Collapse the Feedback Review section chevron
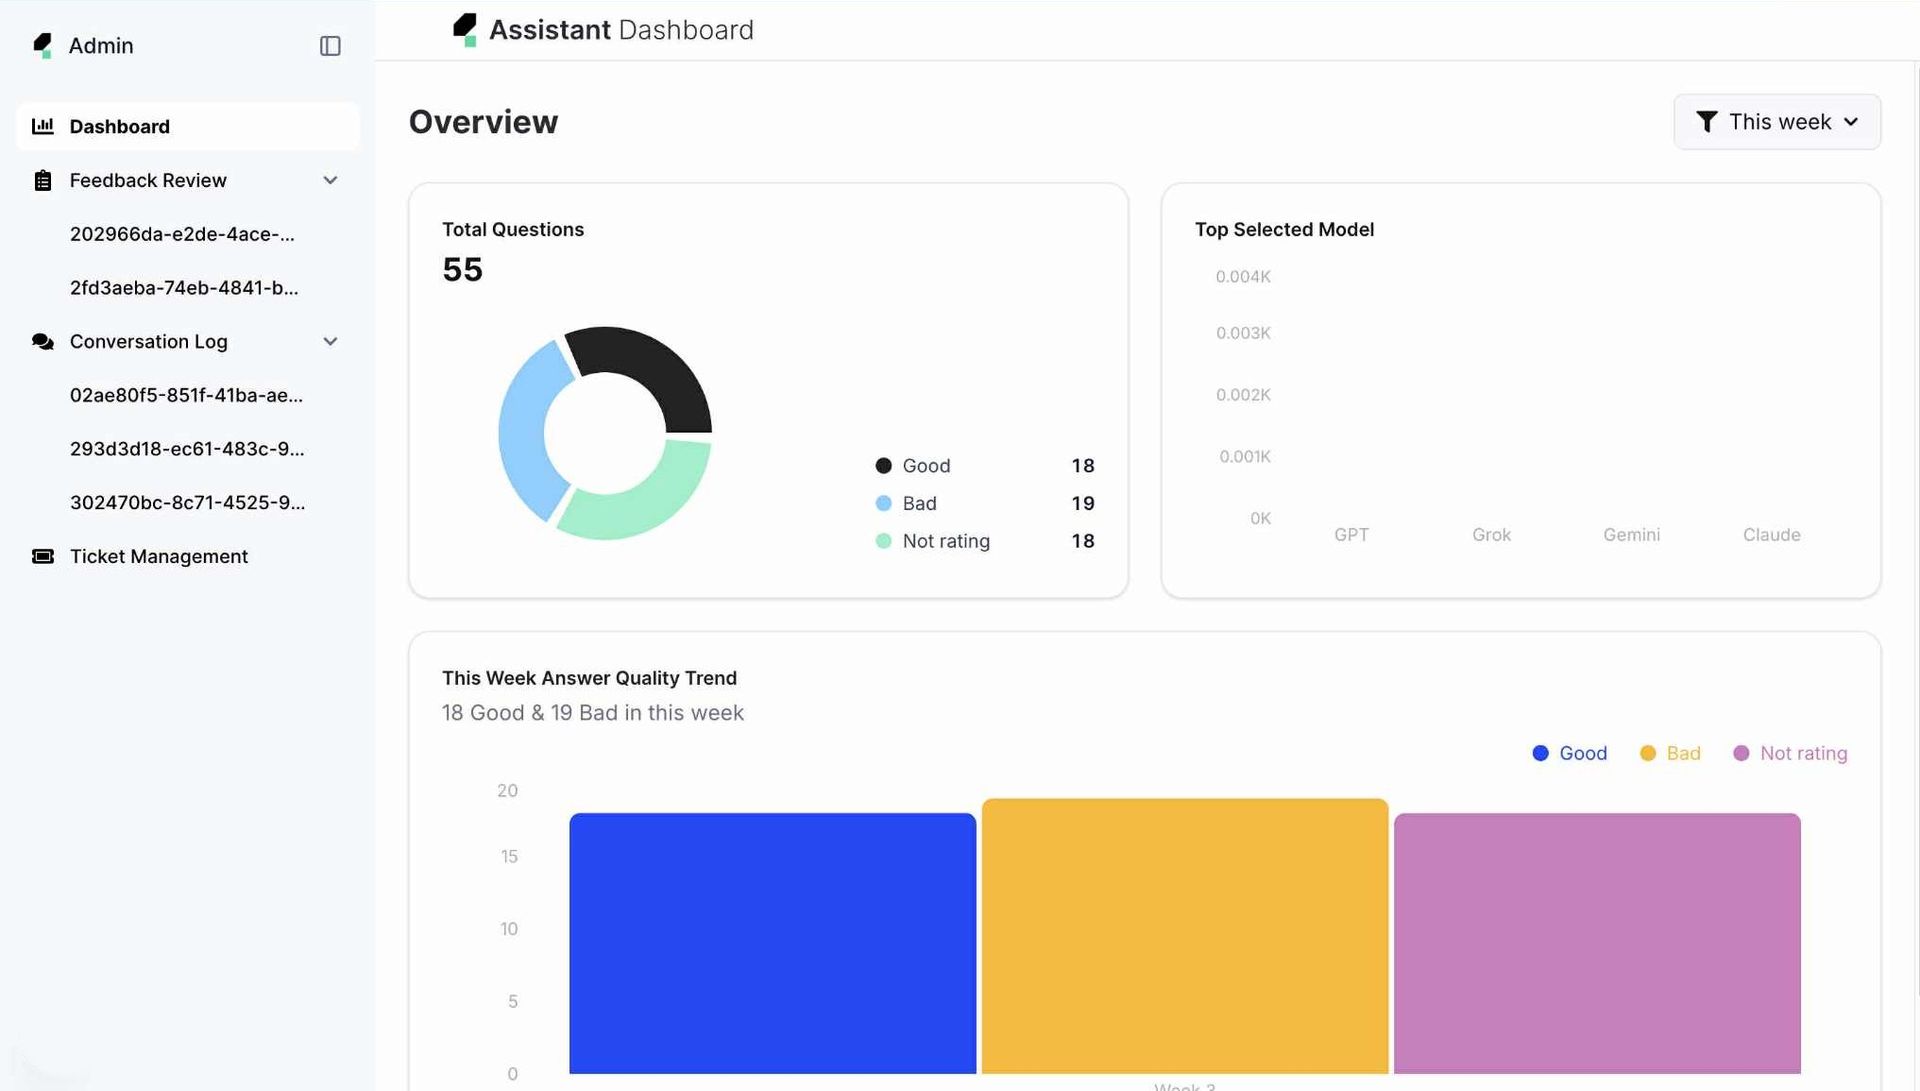This screenshot has height=1091, width=1920. 330,181
